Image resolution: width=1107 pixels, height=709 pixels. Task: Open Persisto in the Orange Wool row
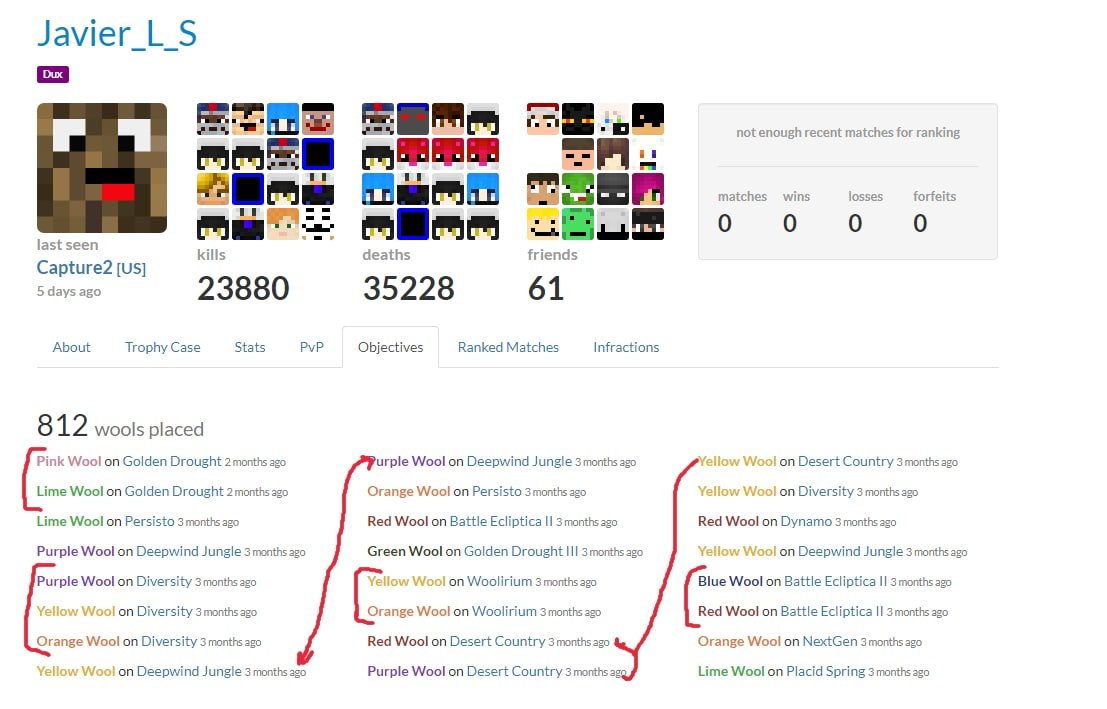pos(497,491)
